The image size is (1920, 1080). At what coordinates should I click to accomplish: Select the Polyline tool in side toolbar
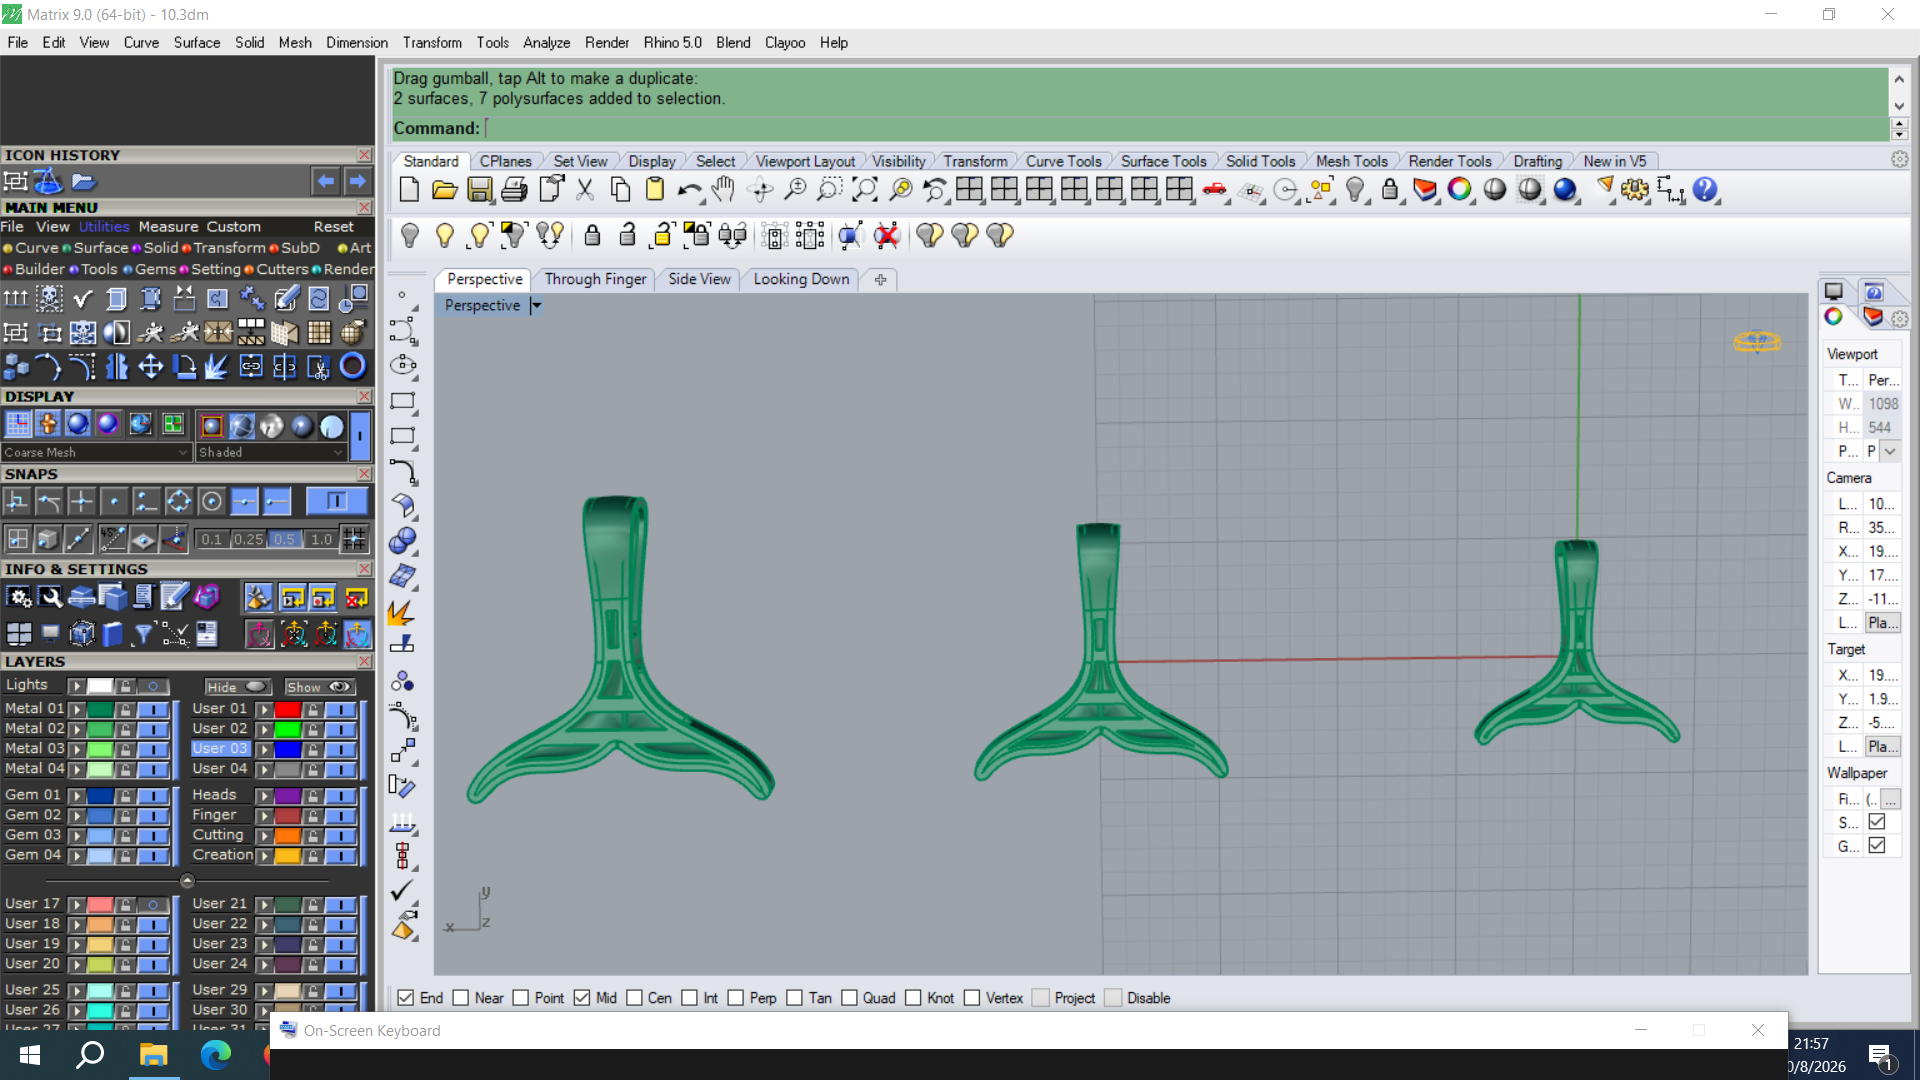[x=403, y=330]
